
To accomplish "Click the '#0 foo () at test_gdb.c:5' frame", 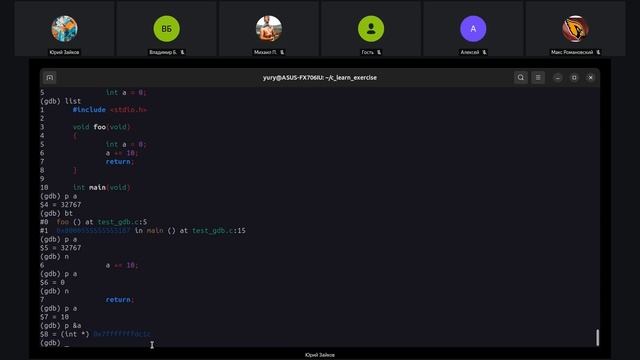I will tap(93, 222).
